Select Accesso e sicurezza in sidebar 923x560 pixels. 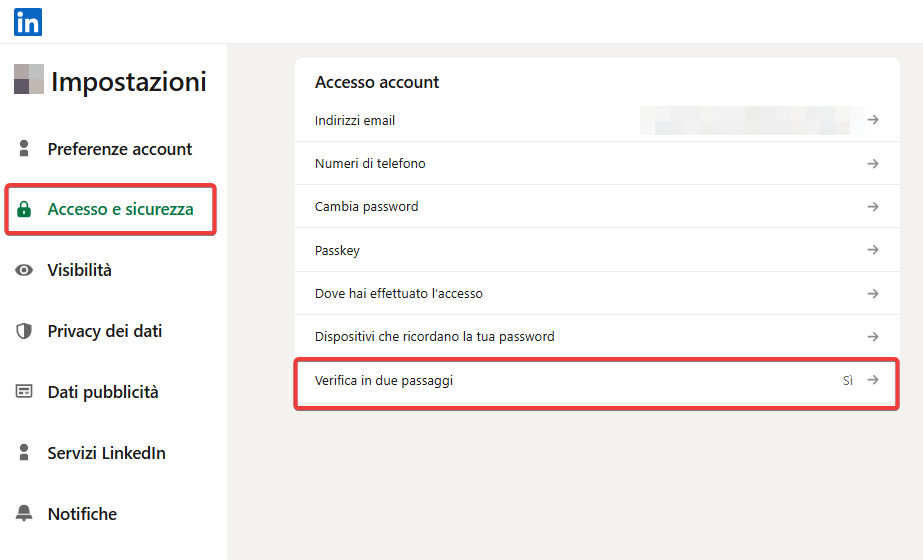point(120,210)
